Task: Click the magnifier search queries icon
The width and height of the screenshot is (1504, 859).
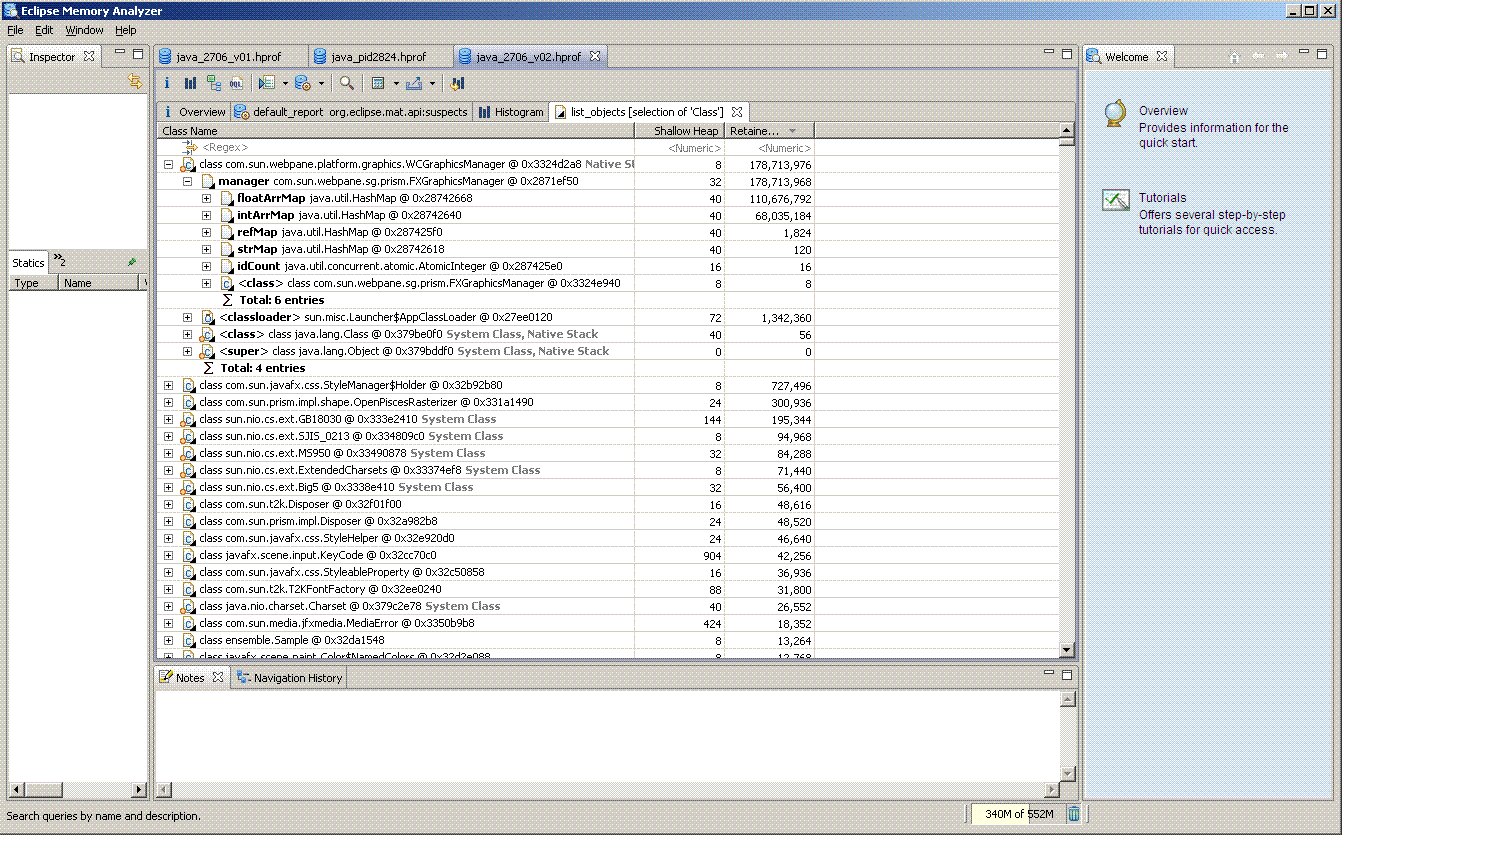Action: point(346,84)
